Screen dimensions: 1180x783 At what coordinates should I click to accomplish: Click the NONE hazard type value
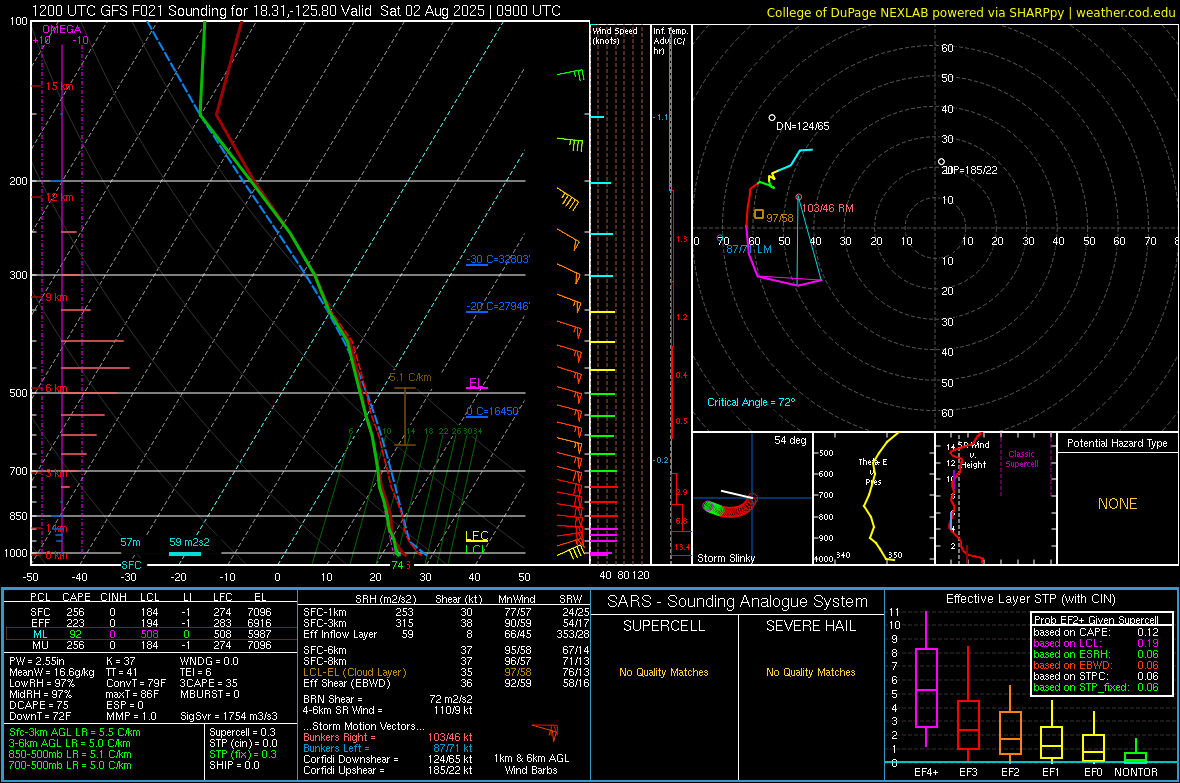1117,504
